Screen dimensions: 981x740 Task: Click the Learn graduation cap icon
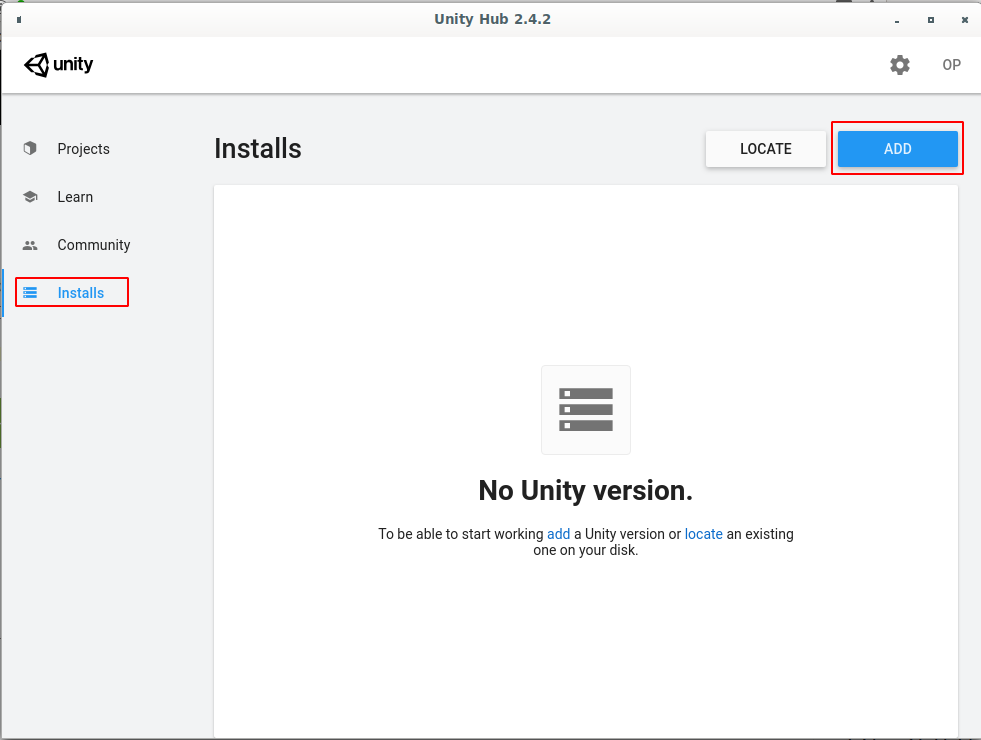coord(30,197)
